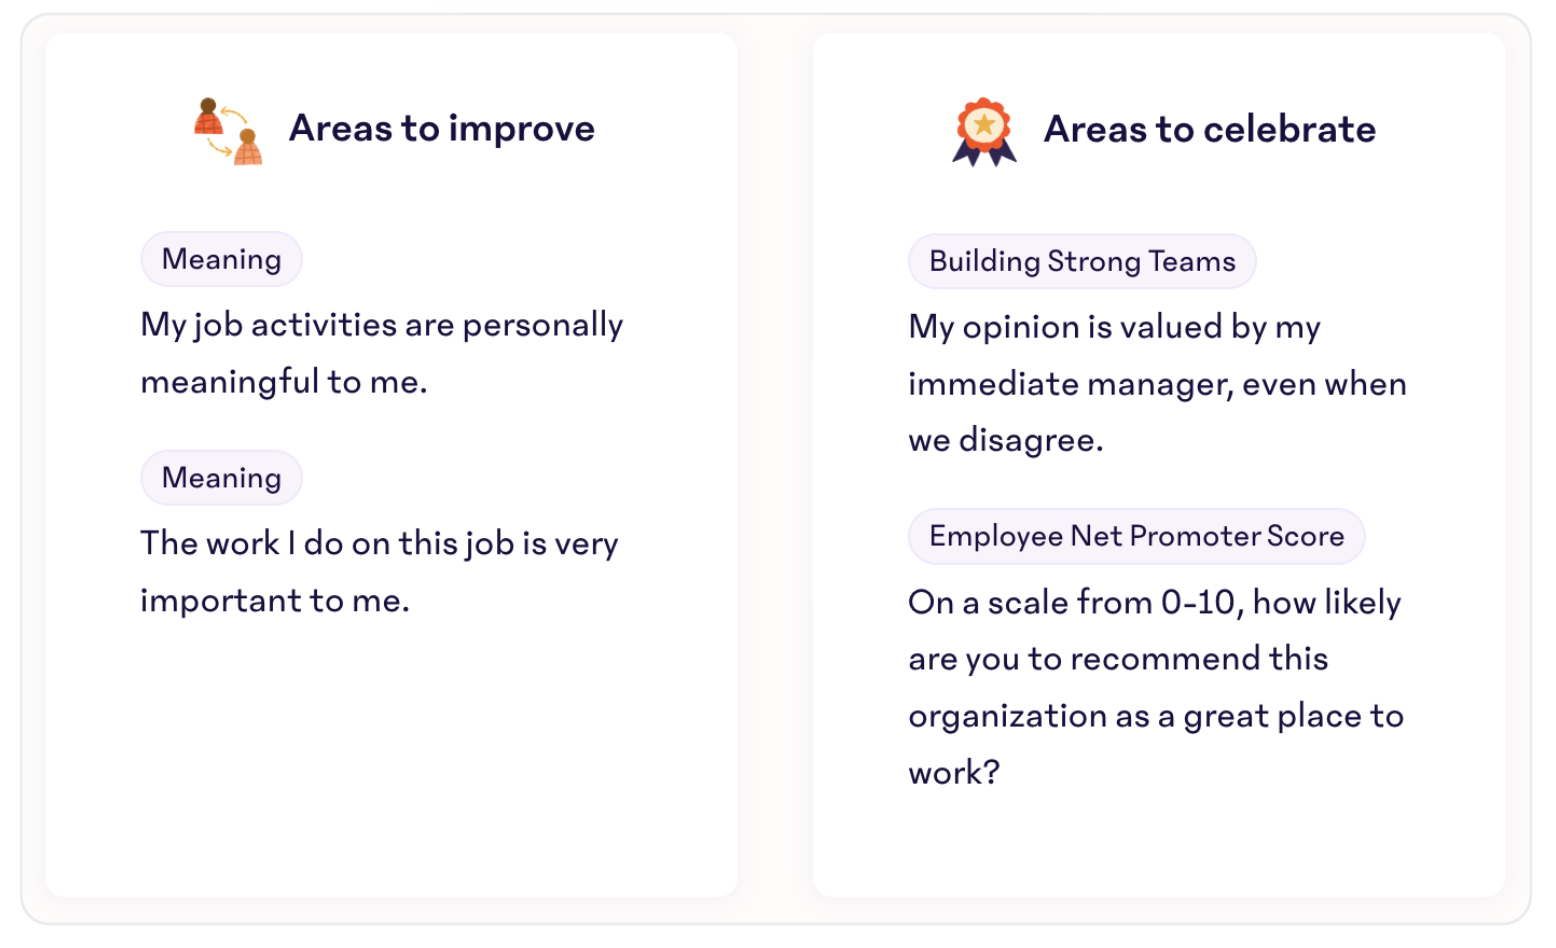Click the Meaning tag above 'My job activities'
Screen dimensions: 1556x948
(x=221, y=259)
